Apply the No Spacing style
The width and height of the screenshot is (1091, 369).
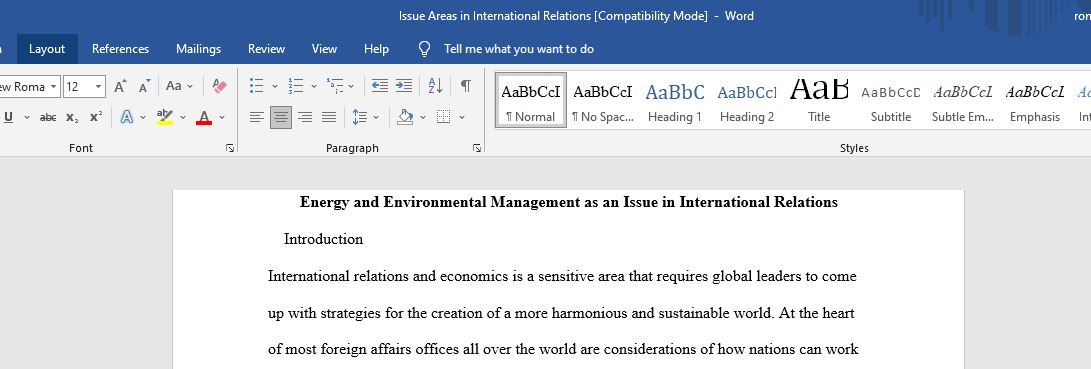point(603,100)
